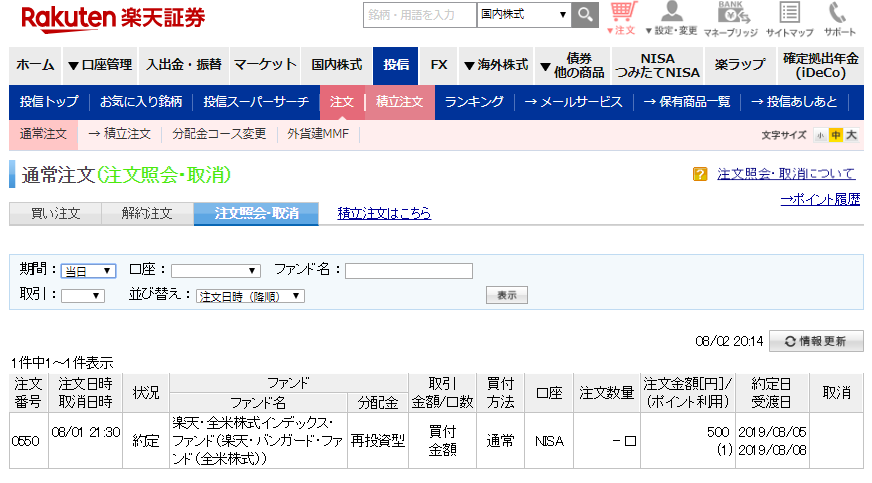The width and height of the screenshot is (872, 483).
Task: Open the shopping cart 注文 icon
Action: point(622,18)
